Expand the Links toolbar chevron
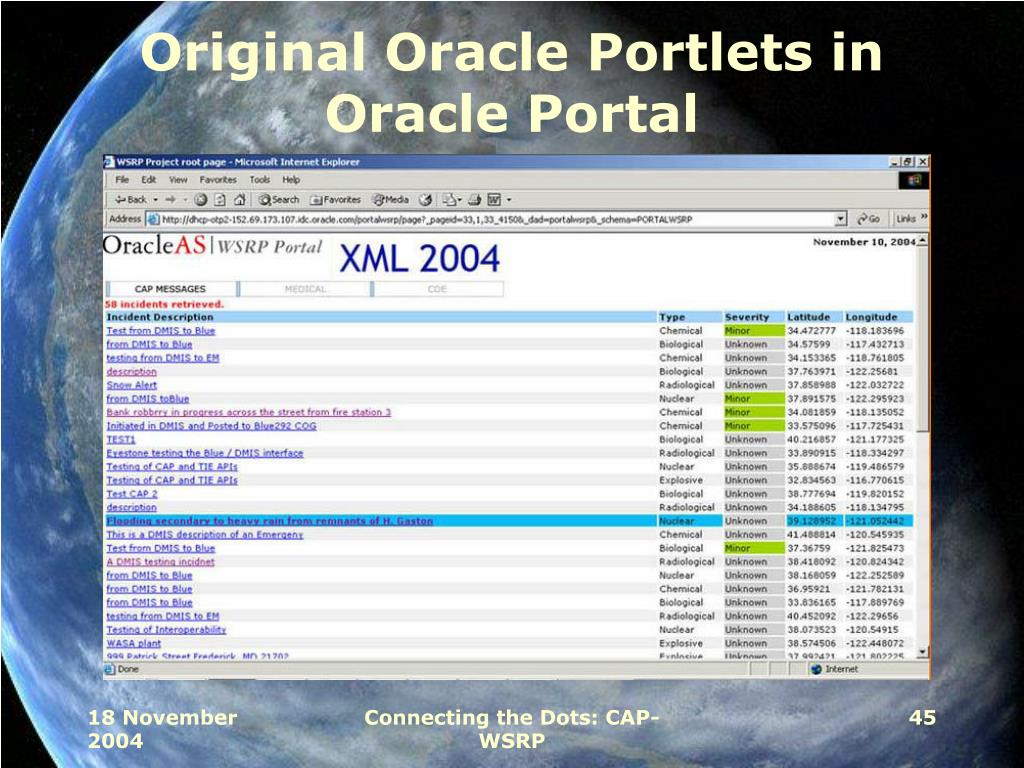 click(x=924, y=217)
